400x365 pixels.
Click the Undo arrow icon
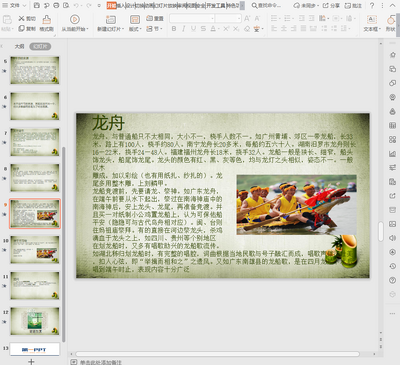76,5
